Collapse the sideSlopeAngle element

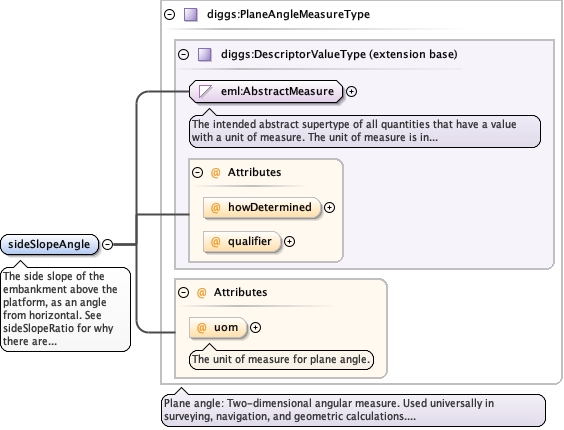pyautogui.click(x=108, y=244)
